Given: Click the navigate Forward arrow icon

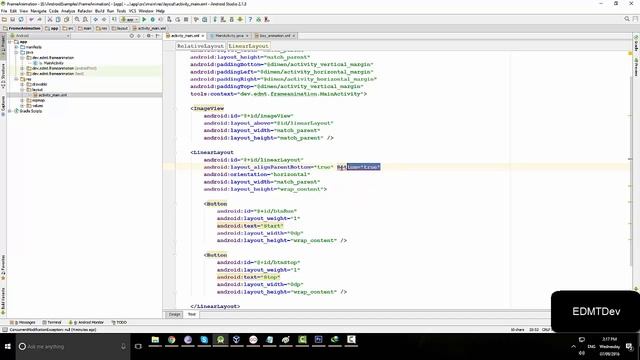Looking at the screenshot, I should [104, 19].
